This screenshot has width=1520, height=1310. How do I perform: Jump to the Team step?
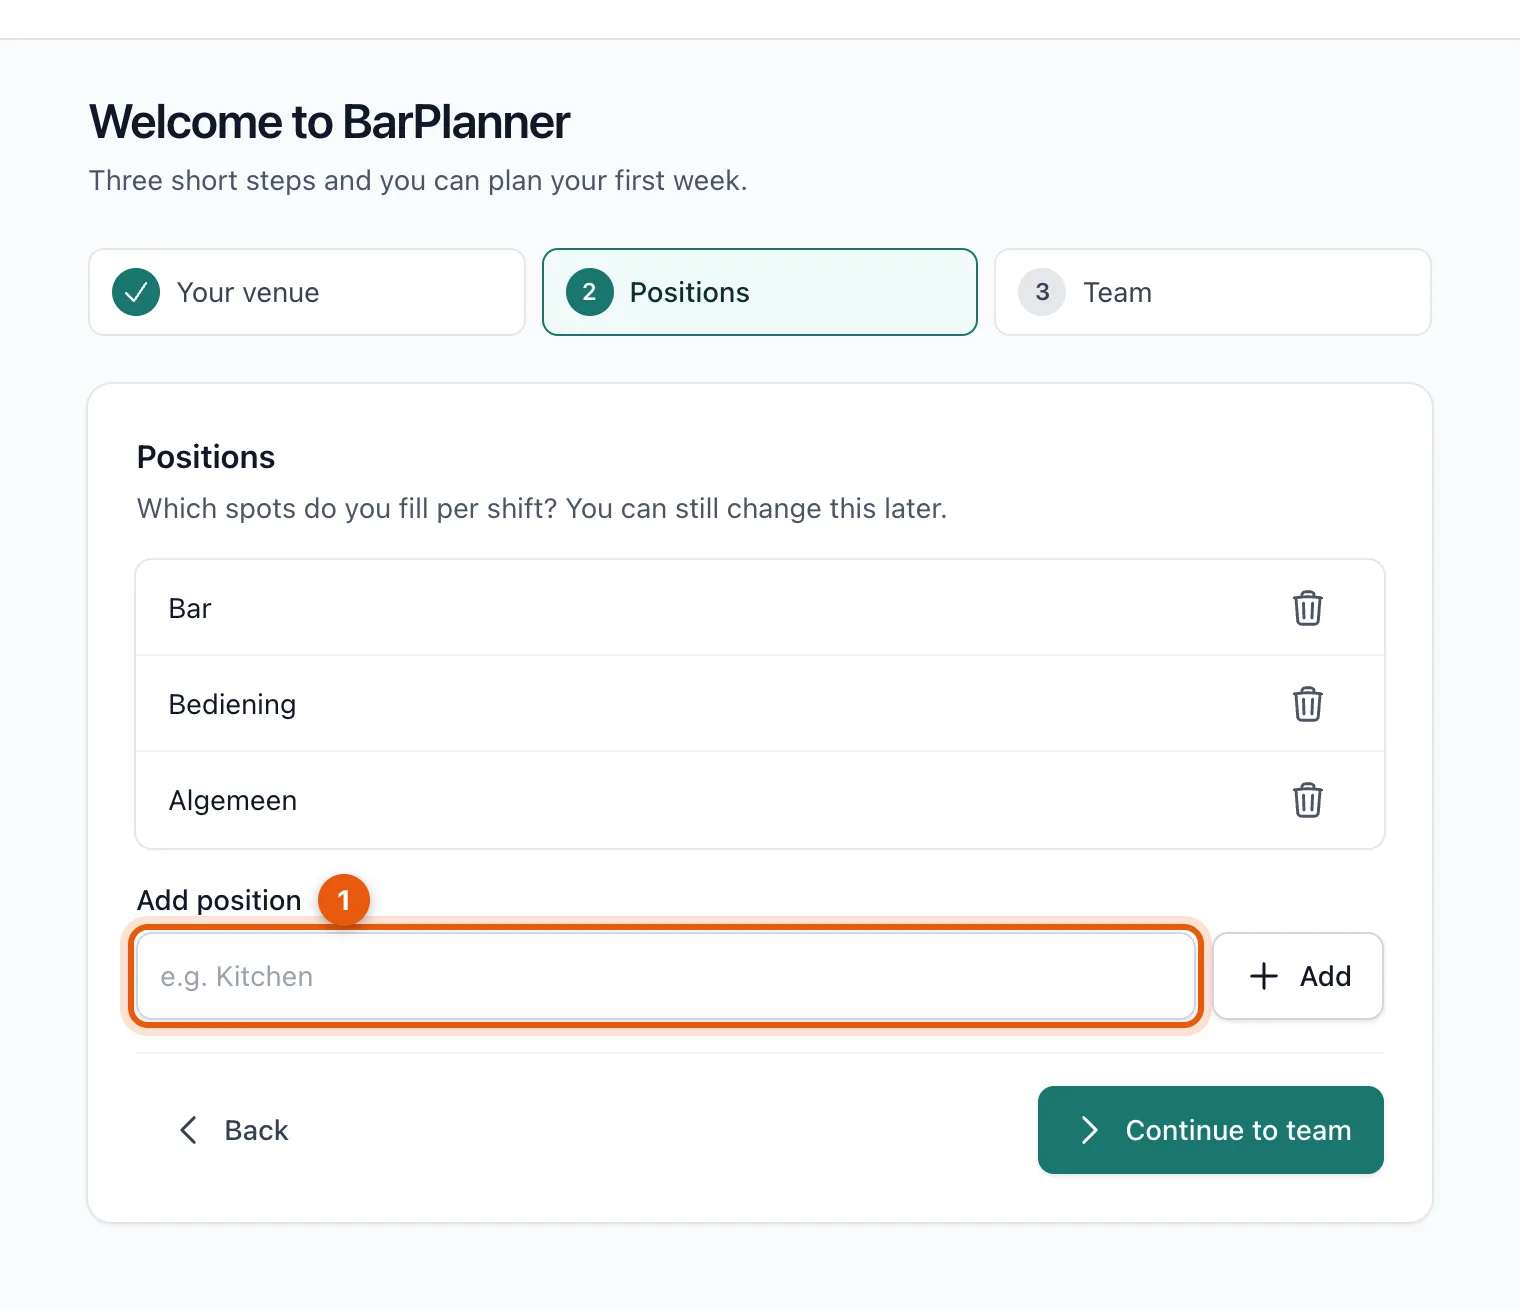[1213, 292]
